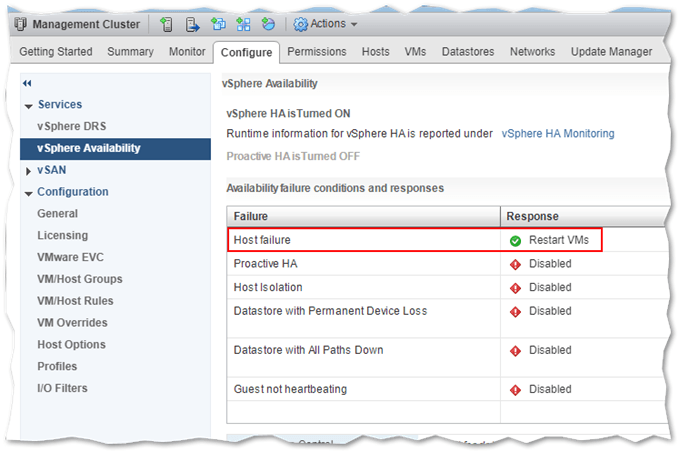This screenshot has height=453, width=680.
Task: Collapse the Services section arrow
Action: click(29, 106)
